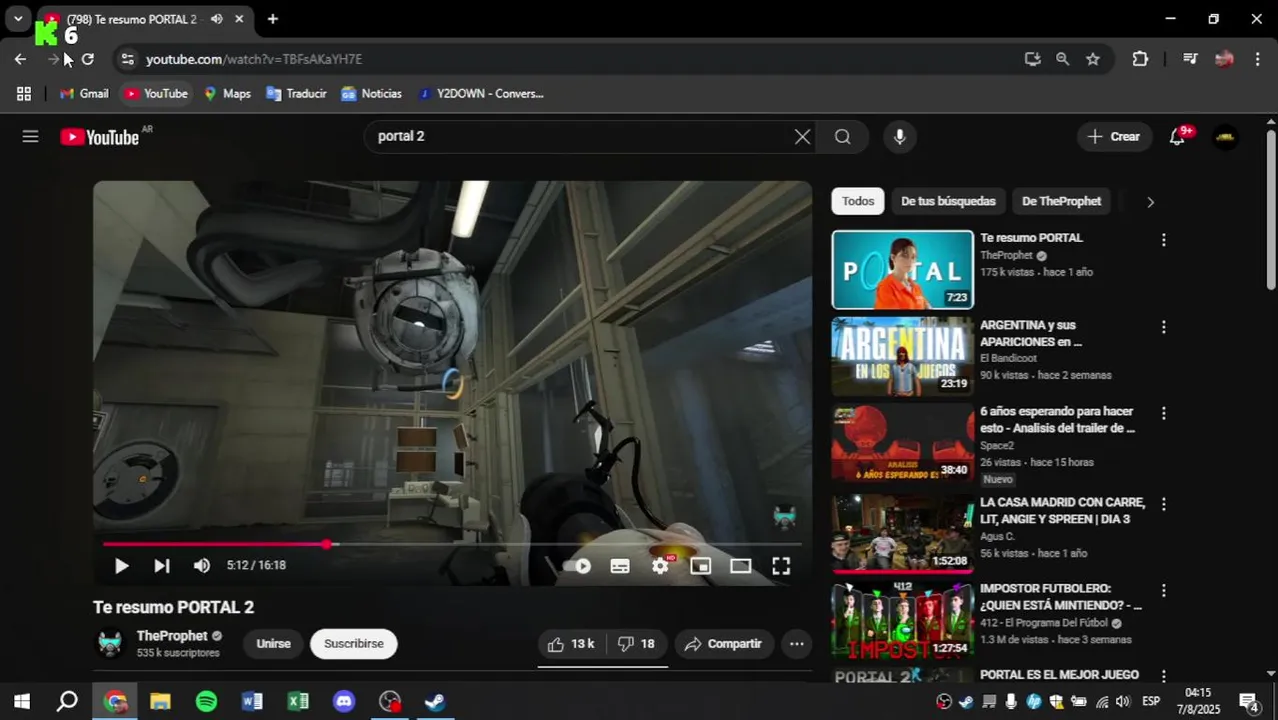
Task: Open 'Te resumo PORTAL' video thumbnail
Action: (902, 270)
